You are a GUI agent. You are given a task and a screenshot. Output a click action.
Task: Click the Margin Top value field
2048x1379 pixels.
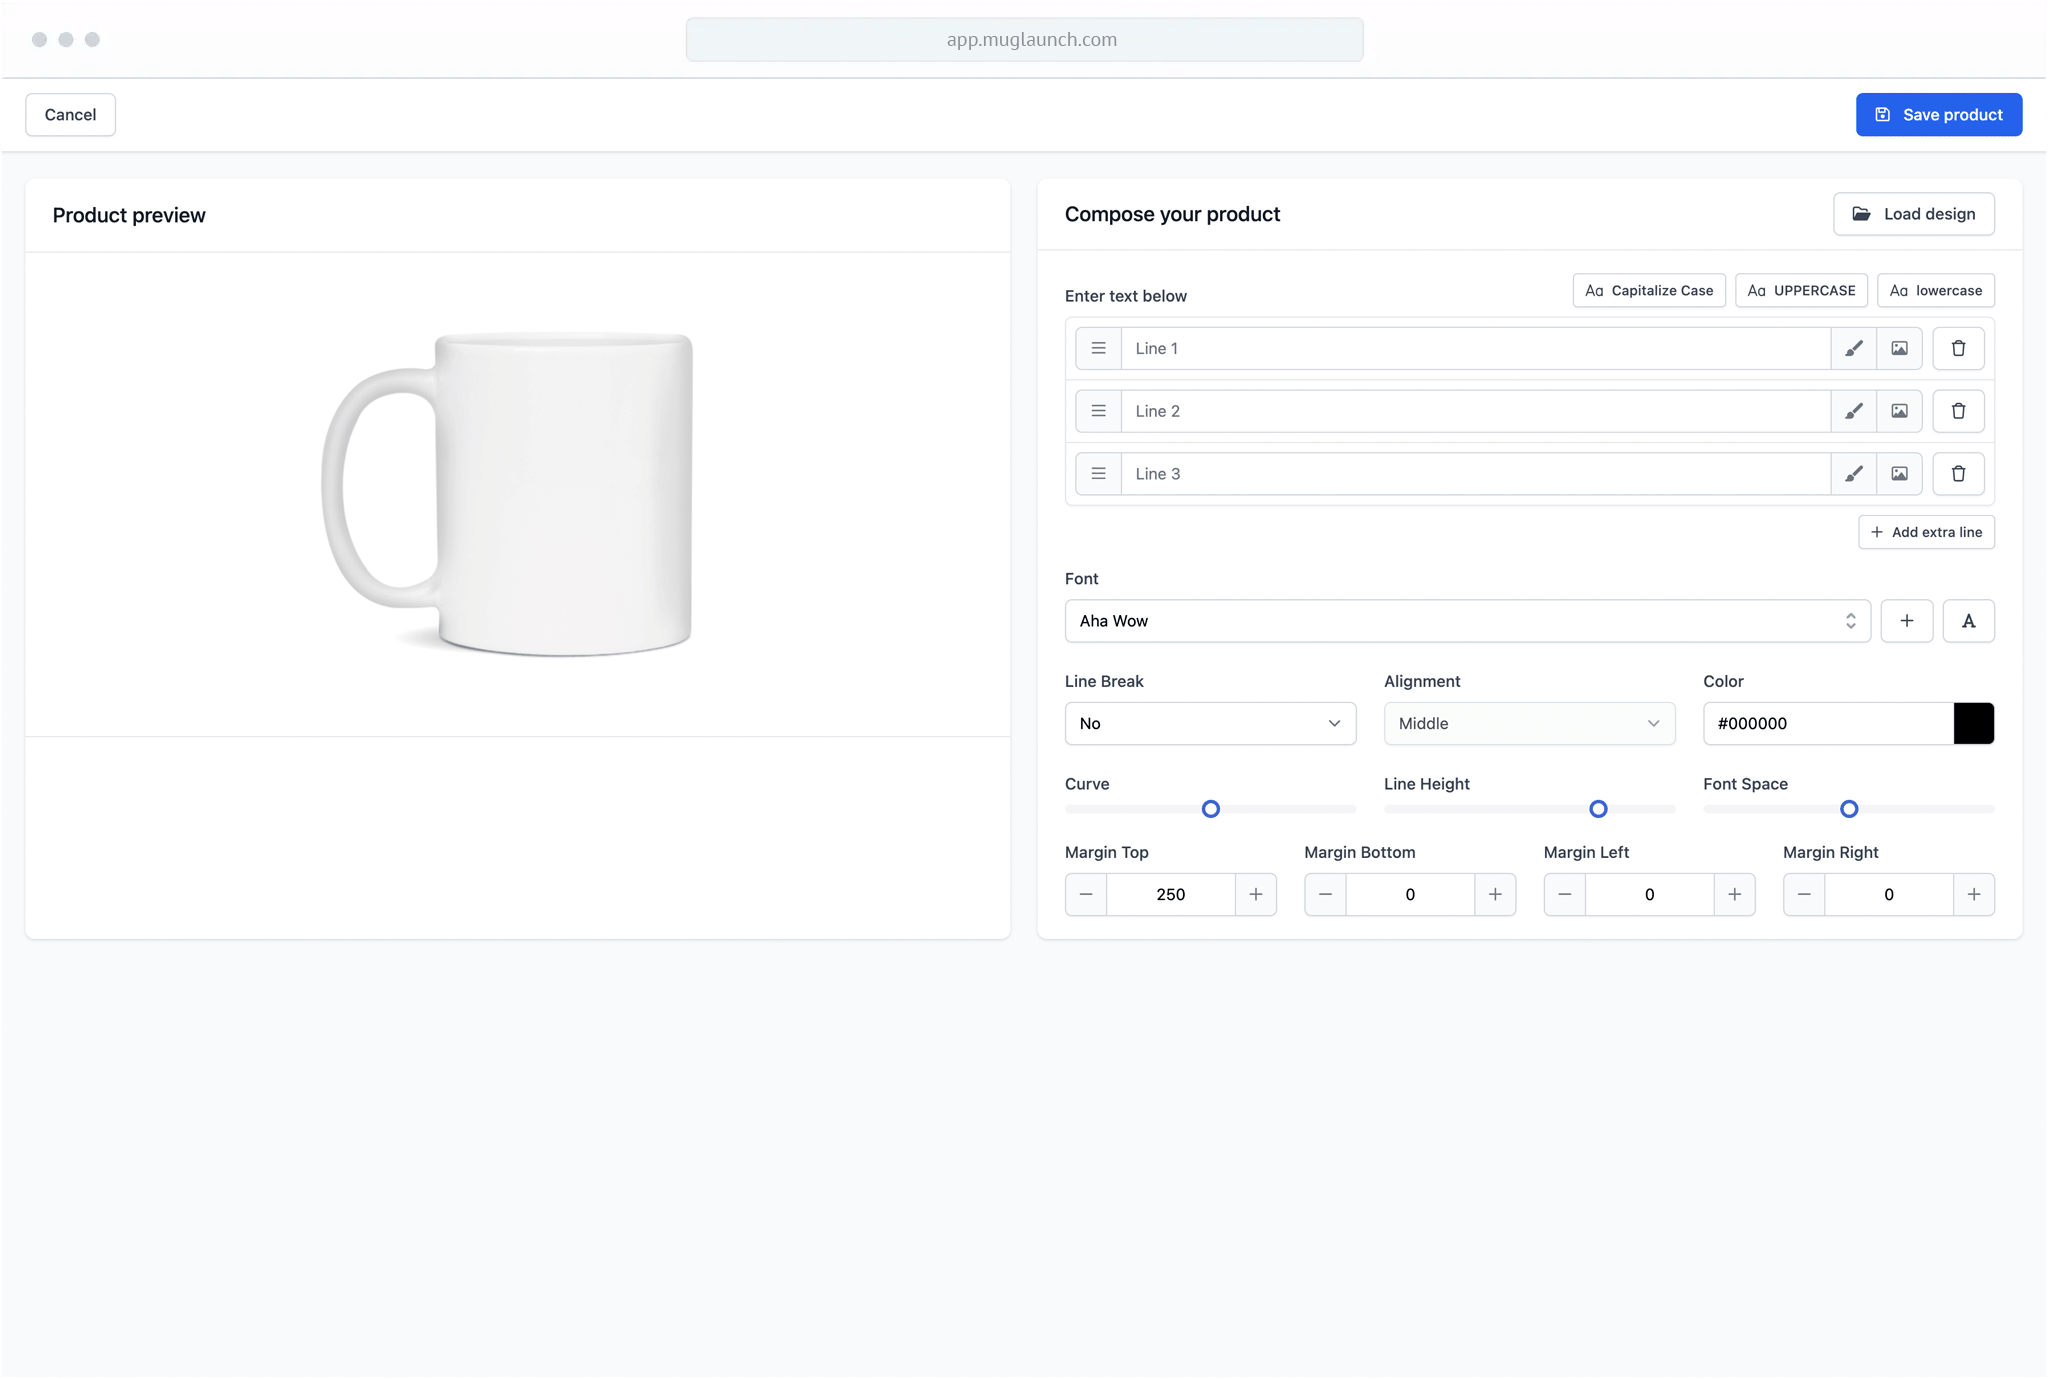(1171, 894)
